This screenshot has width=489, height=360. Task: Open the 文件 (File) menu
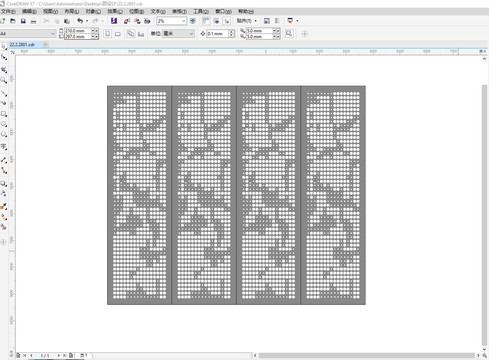pos(8,11)
